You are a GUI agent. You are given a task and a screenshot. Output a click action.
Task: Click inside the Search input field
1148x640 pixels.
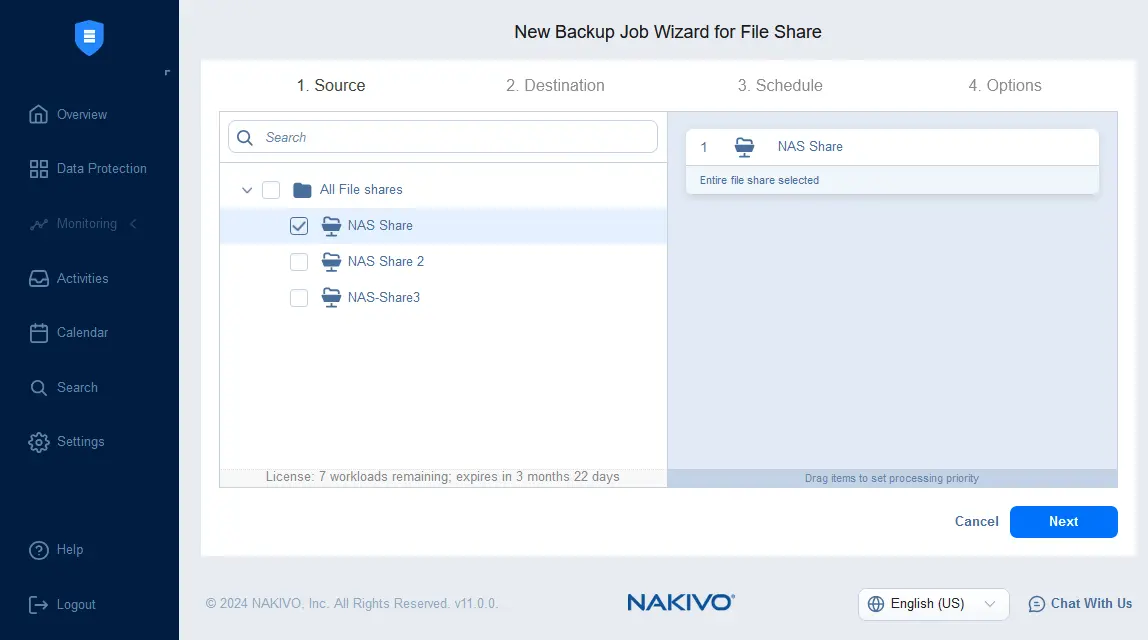click(x=443, y=137)
